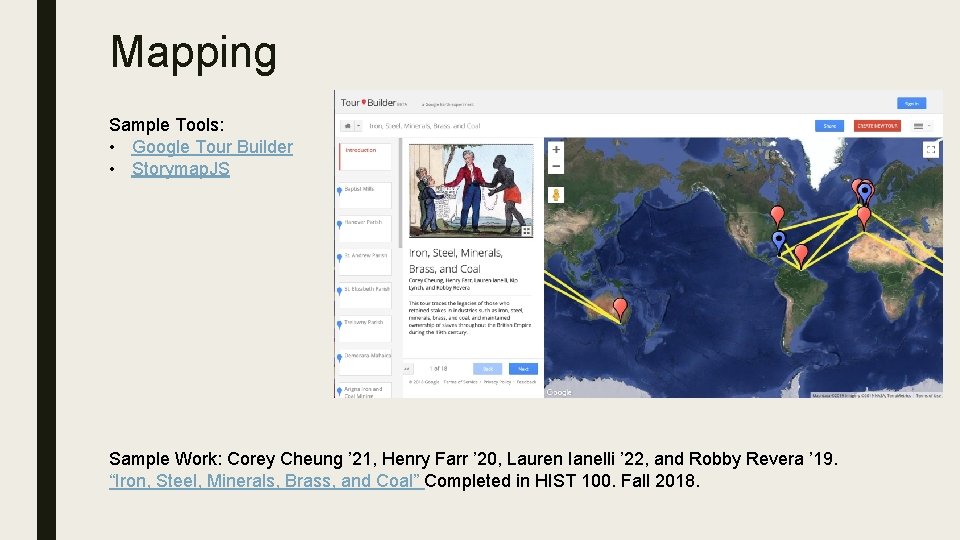960x540 pixels.
Task: Zoom in with the map plus button
Action: (556, 149)
